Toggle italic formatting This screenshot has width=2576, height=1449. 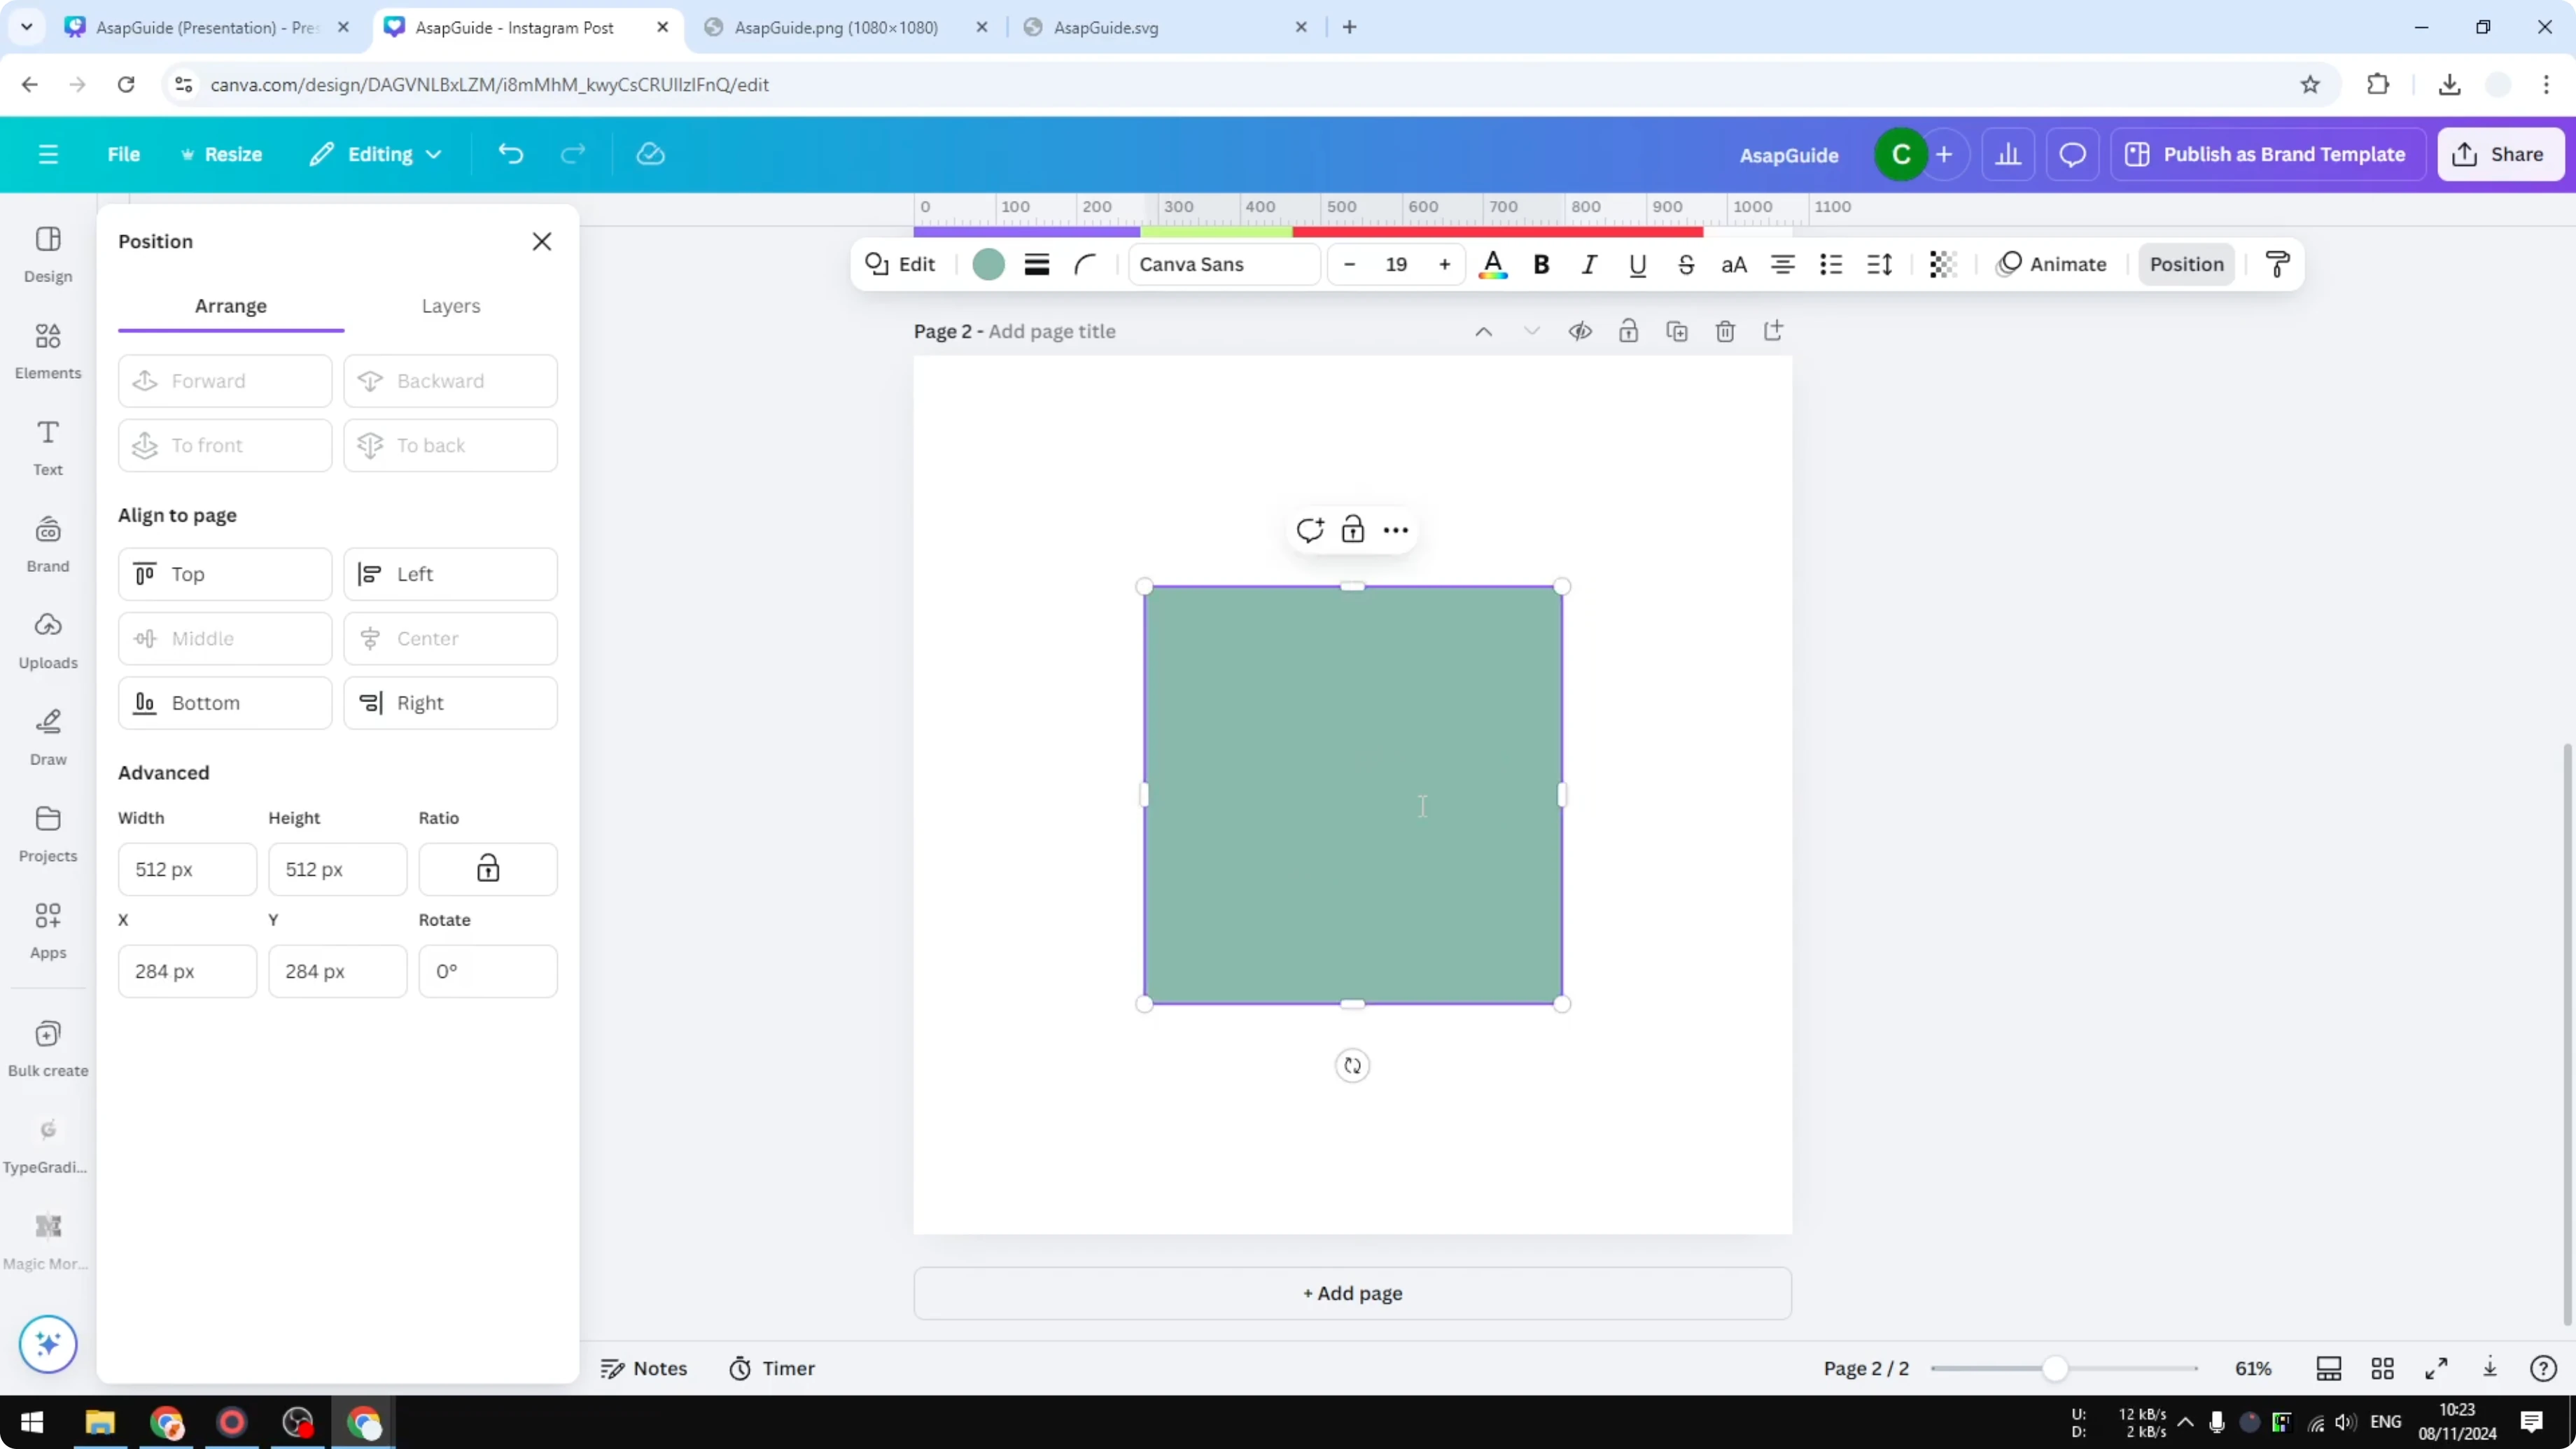click(1589, 264)
